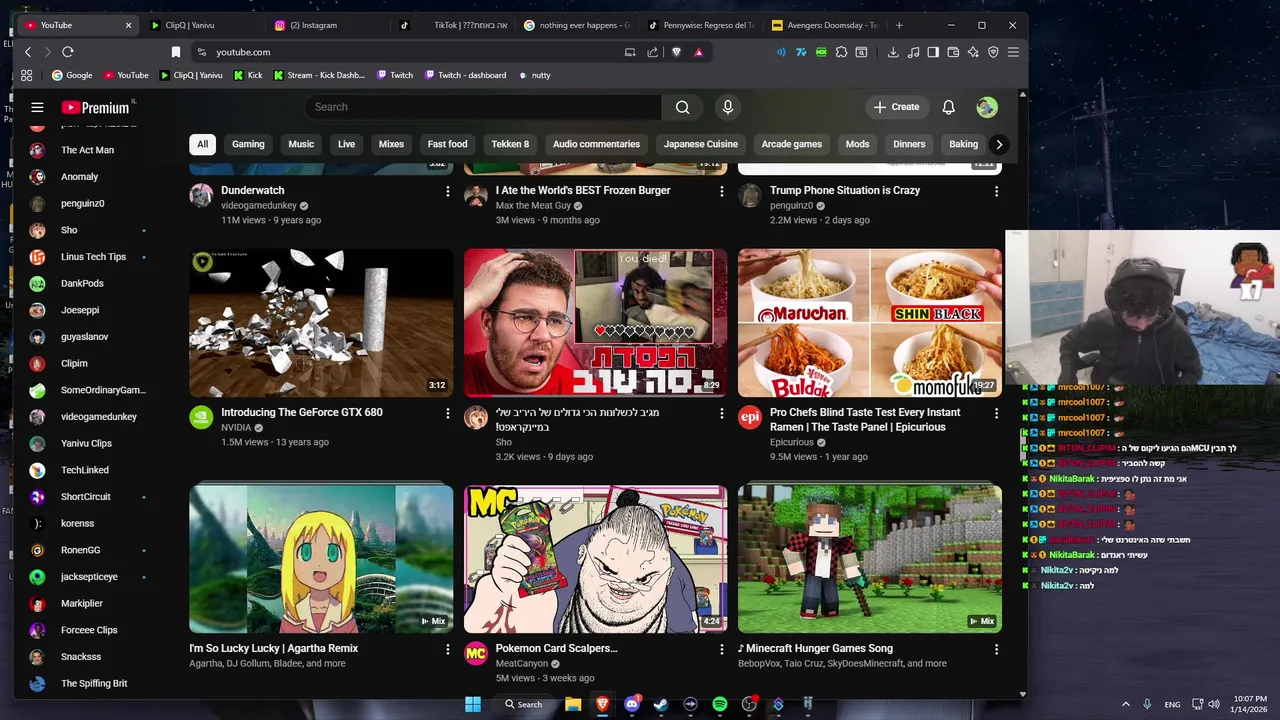Screen dimensions: 1280x720
Task: Bookmark this page icon
Action: click(x=176, y=52)
